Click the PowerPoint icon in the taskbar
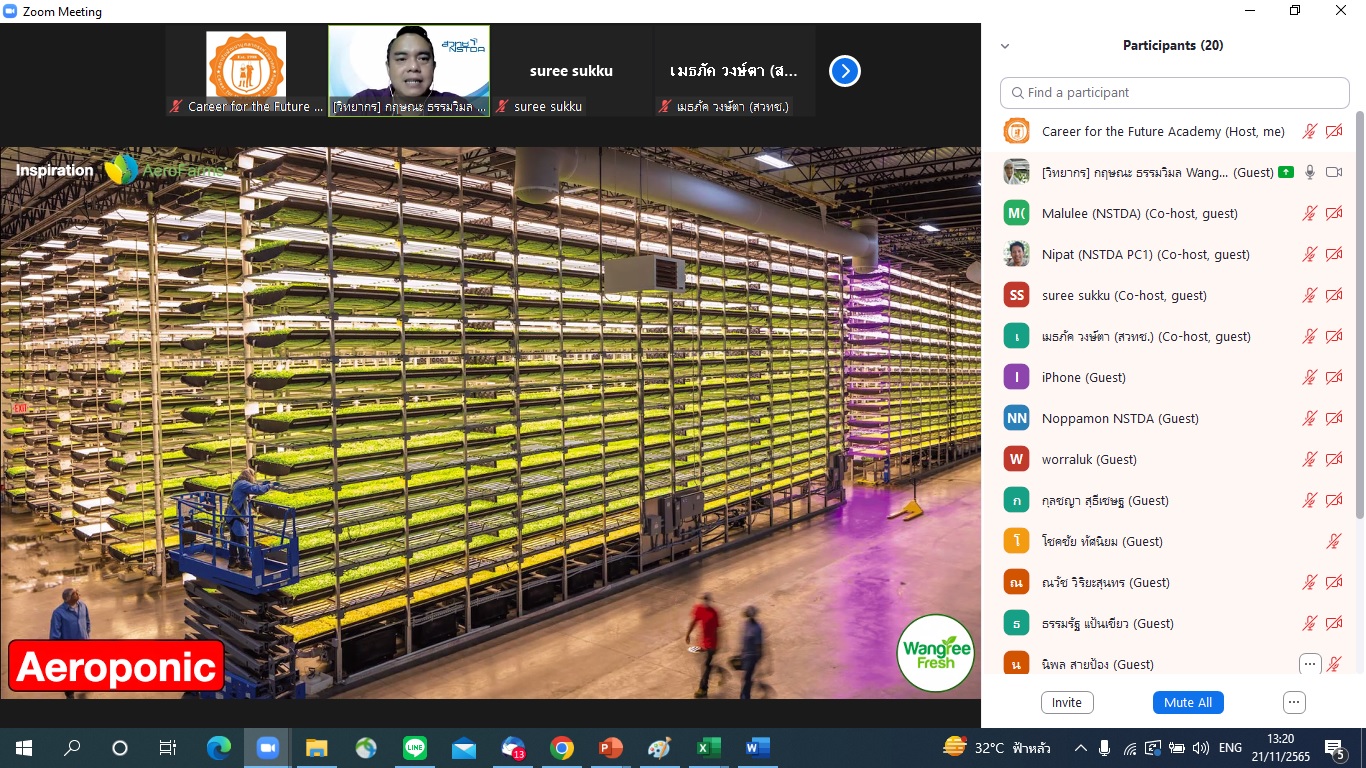 coord(610,747)
